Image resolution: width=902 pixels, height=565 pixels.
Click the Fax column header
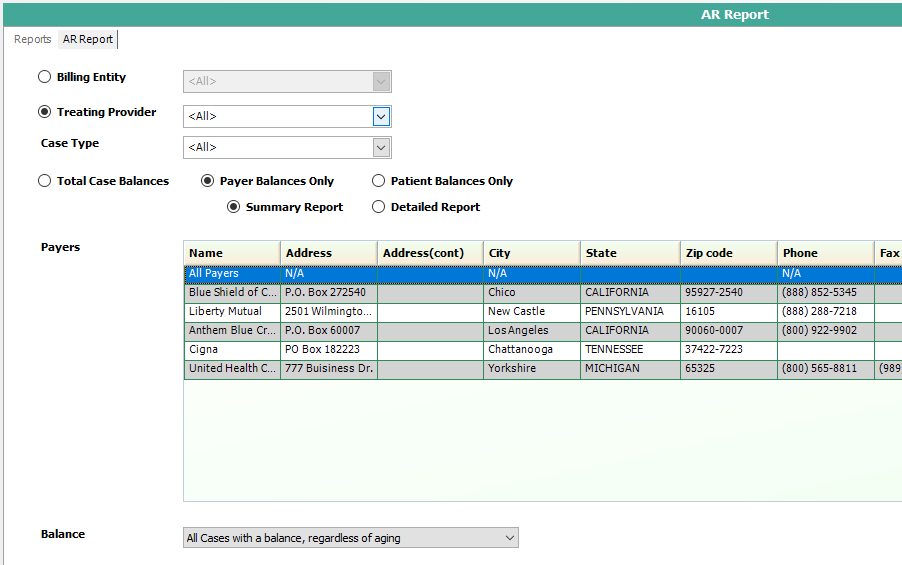(888, 253)
